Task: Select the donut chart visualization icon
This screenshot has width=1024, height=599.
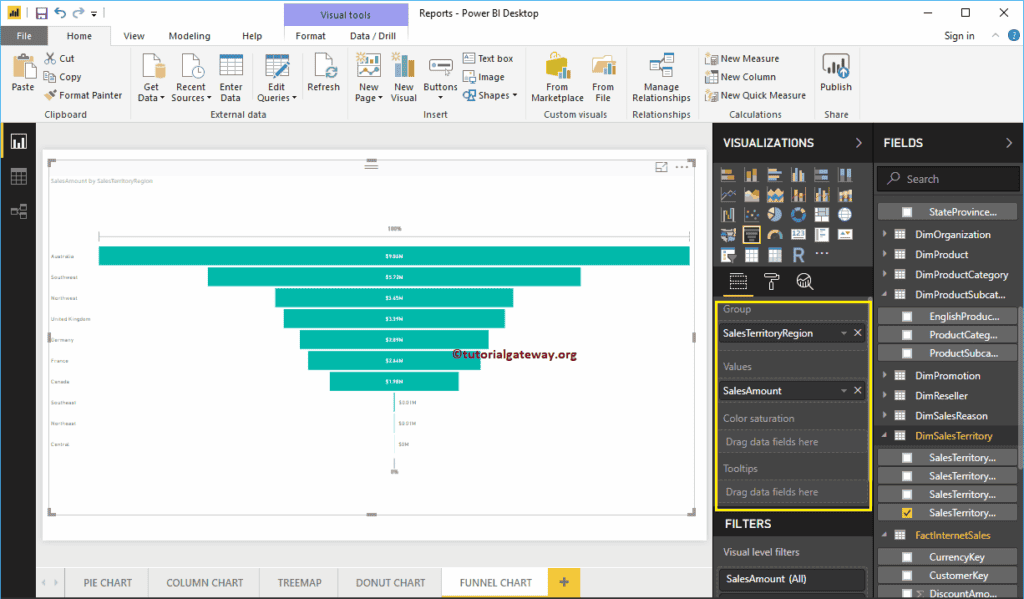Action: (798, 214)
